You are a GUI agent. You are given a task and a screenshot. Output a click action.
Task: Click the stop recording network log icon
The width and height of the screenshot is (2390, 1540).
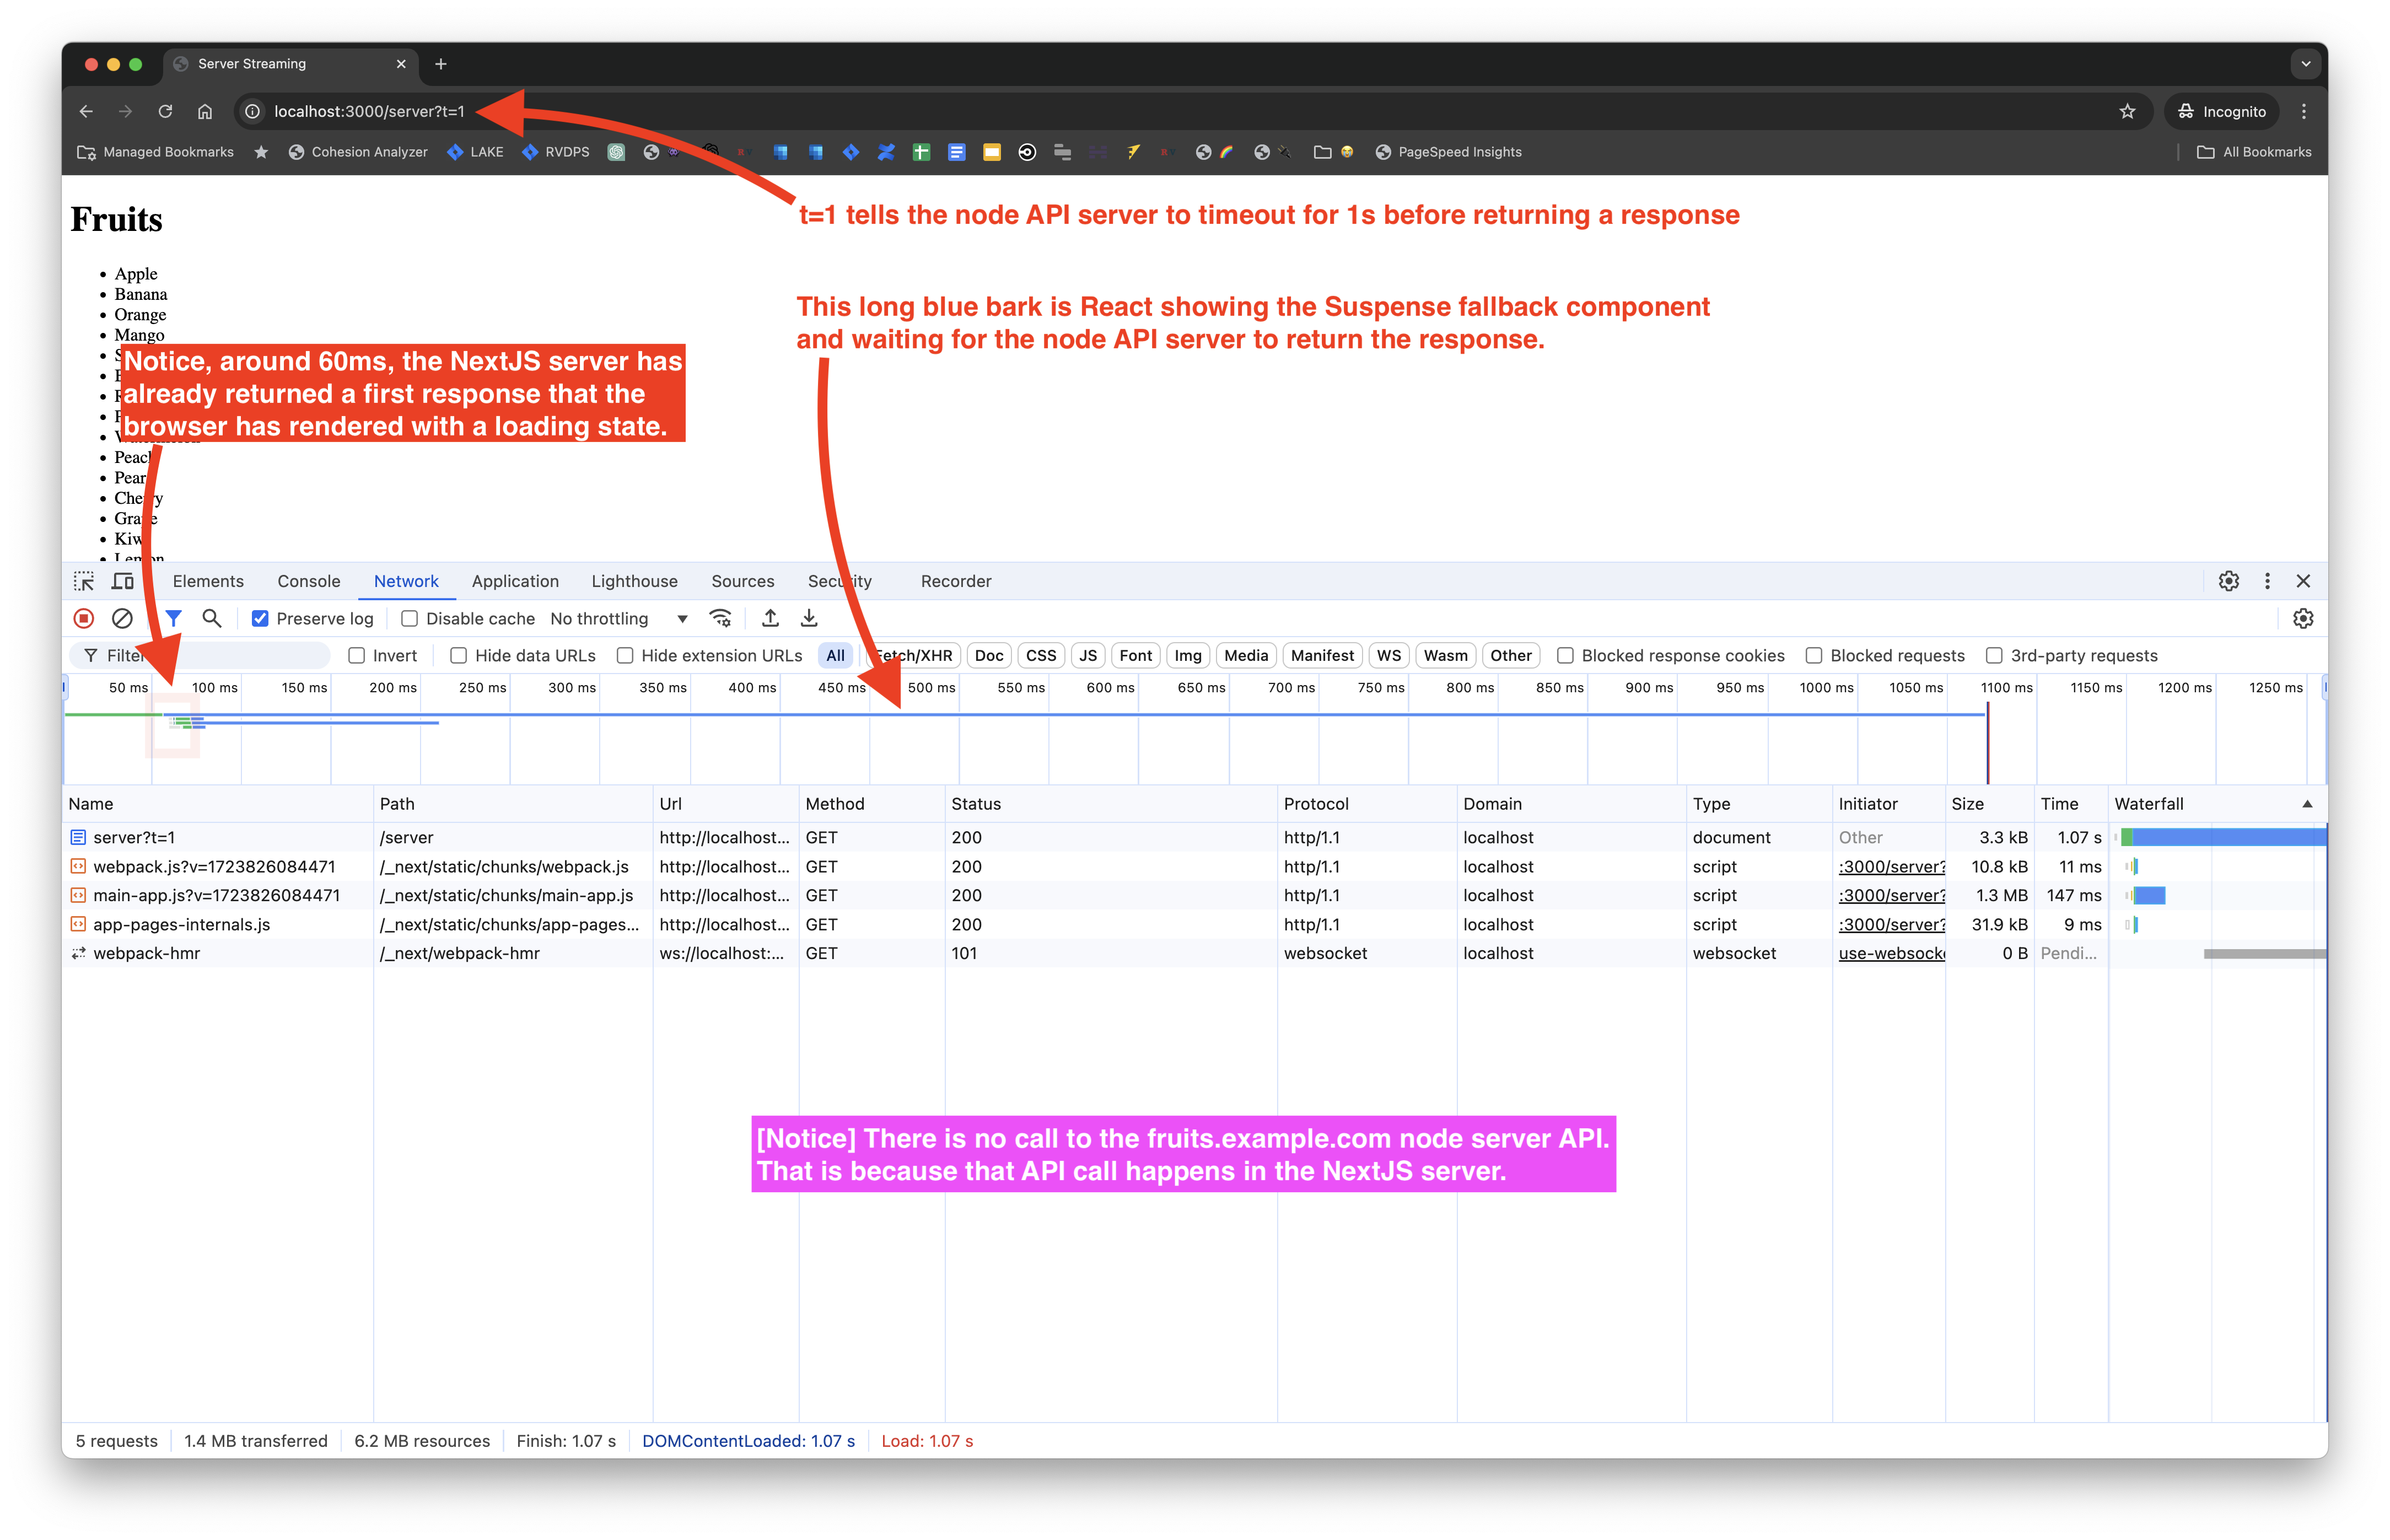(84, 619)
